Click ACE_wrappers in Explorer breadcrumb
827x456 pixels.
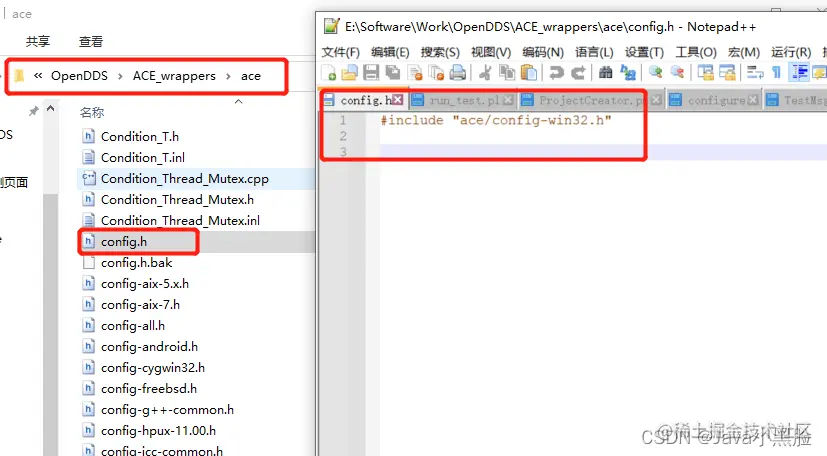pyautogui.click(x=174, y=76)
